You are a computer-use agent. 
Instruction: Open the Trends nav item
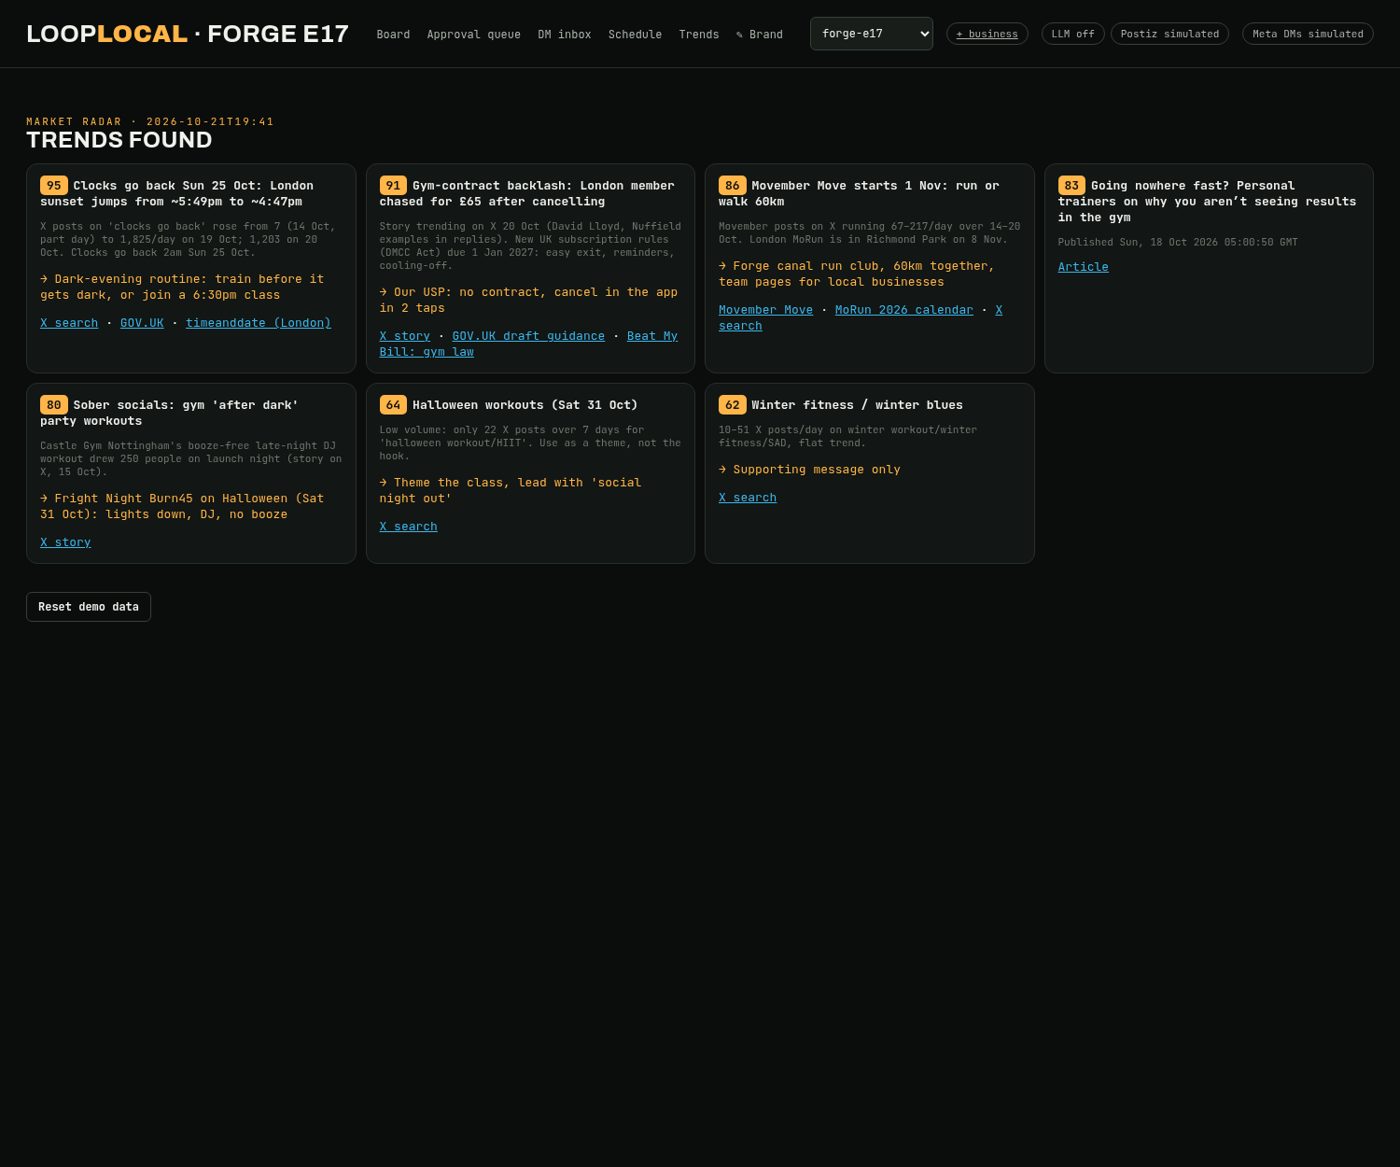(x=699, y=34)
